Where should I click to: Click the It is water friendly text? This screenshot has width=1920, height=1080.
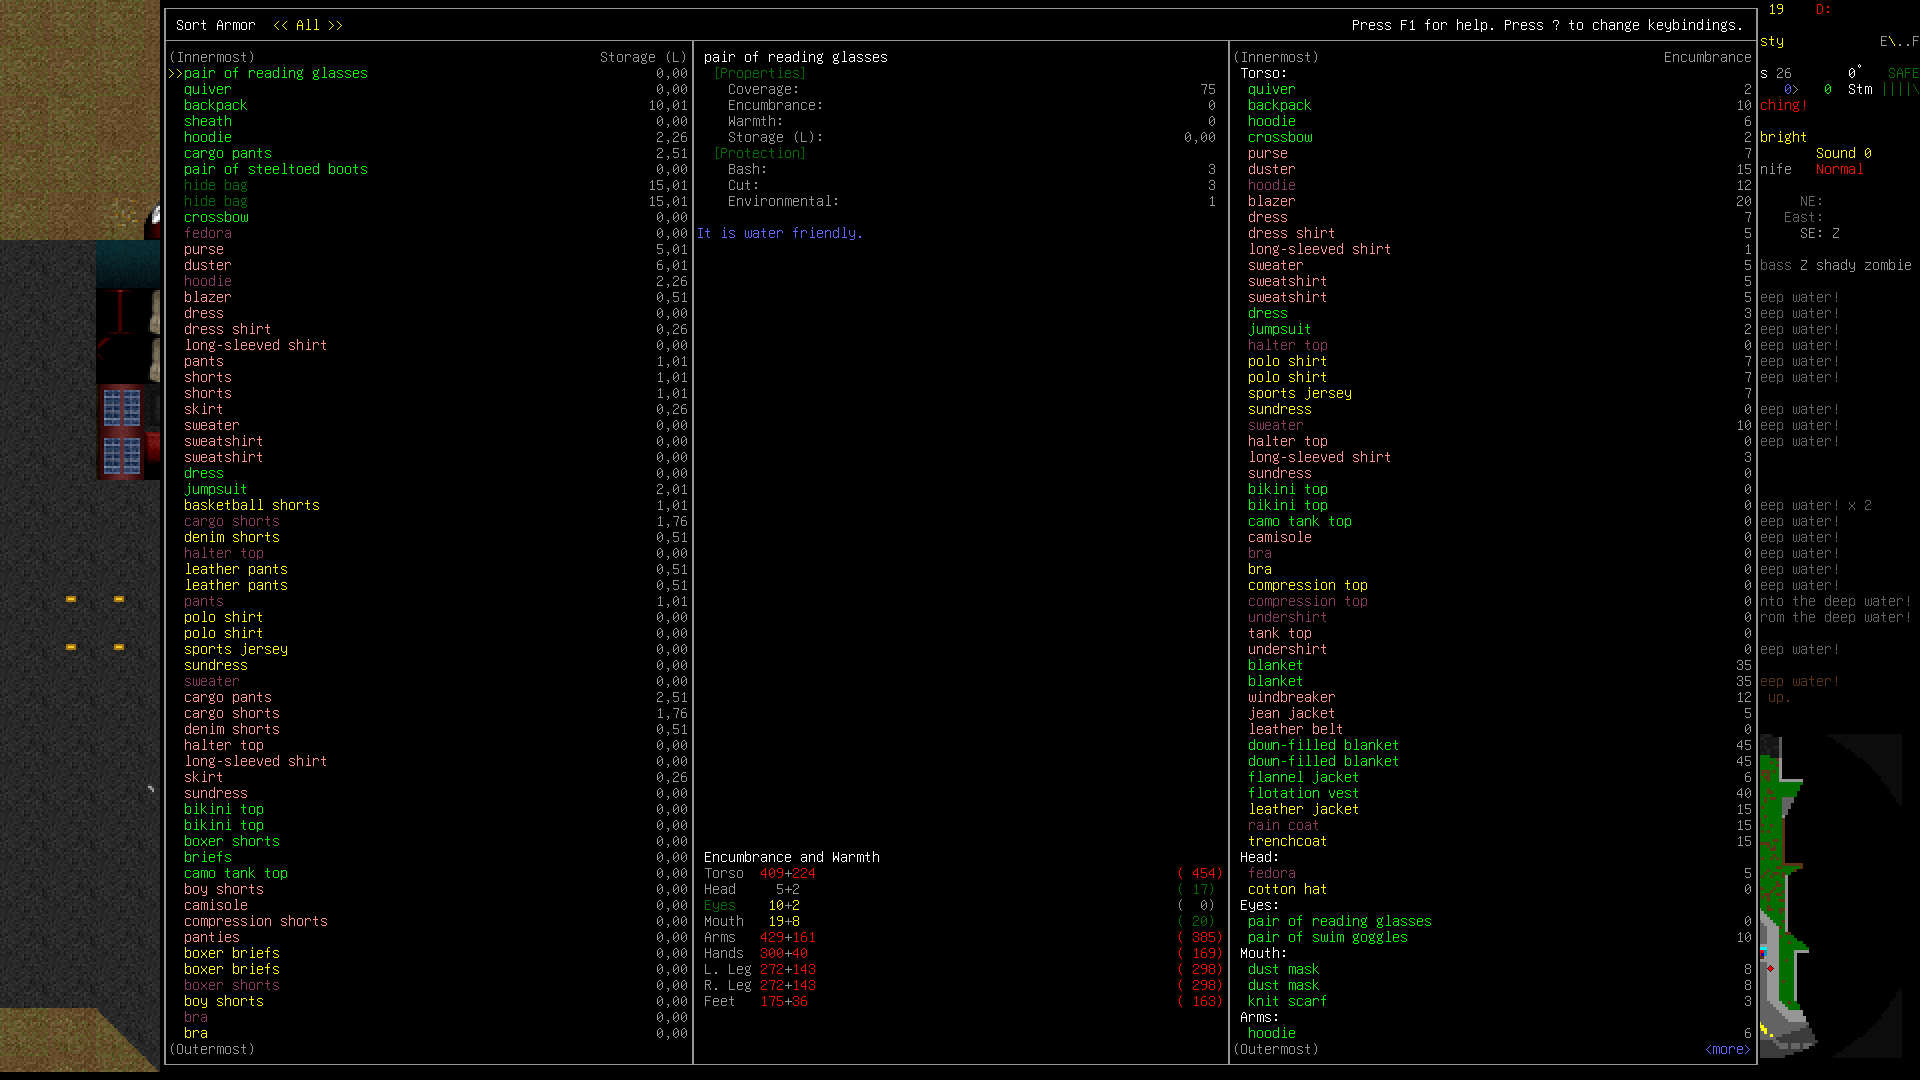pyautogui.click(x=780, y=233)
